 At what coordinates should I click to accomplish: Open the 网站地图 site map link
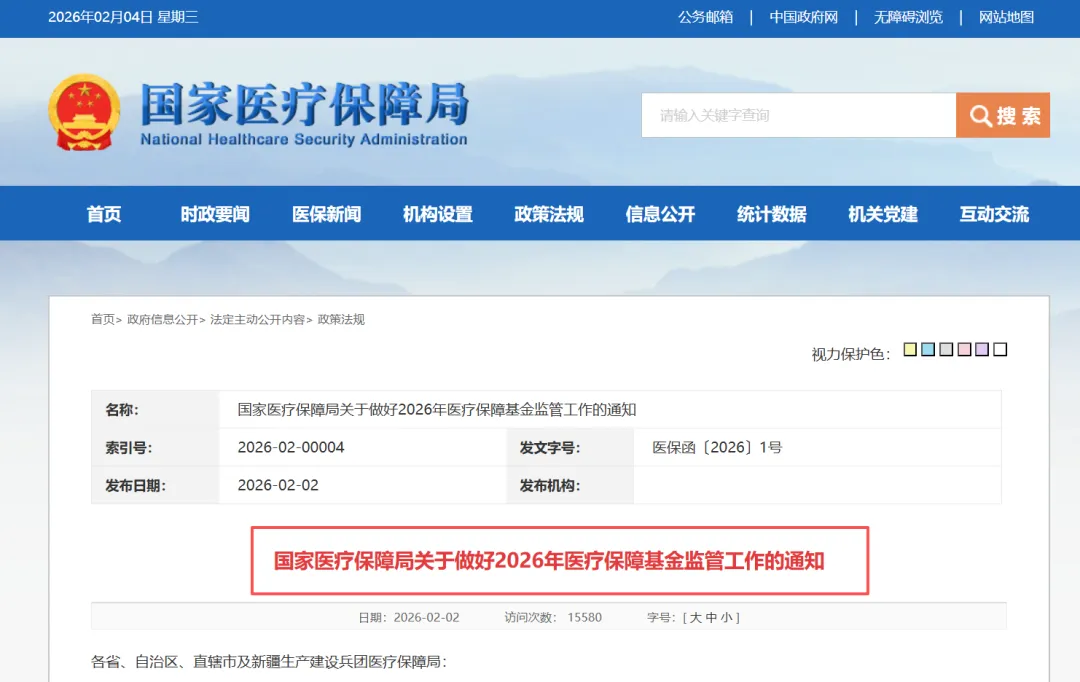[1005, 17]
